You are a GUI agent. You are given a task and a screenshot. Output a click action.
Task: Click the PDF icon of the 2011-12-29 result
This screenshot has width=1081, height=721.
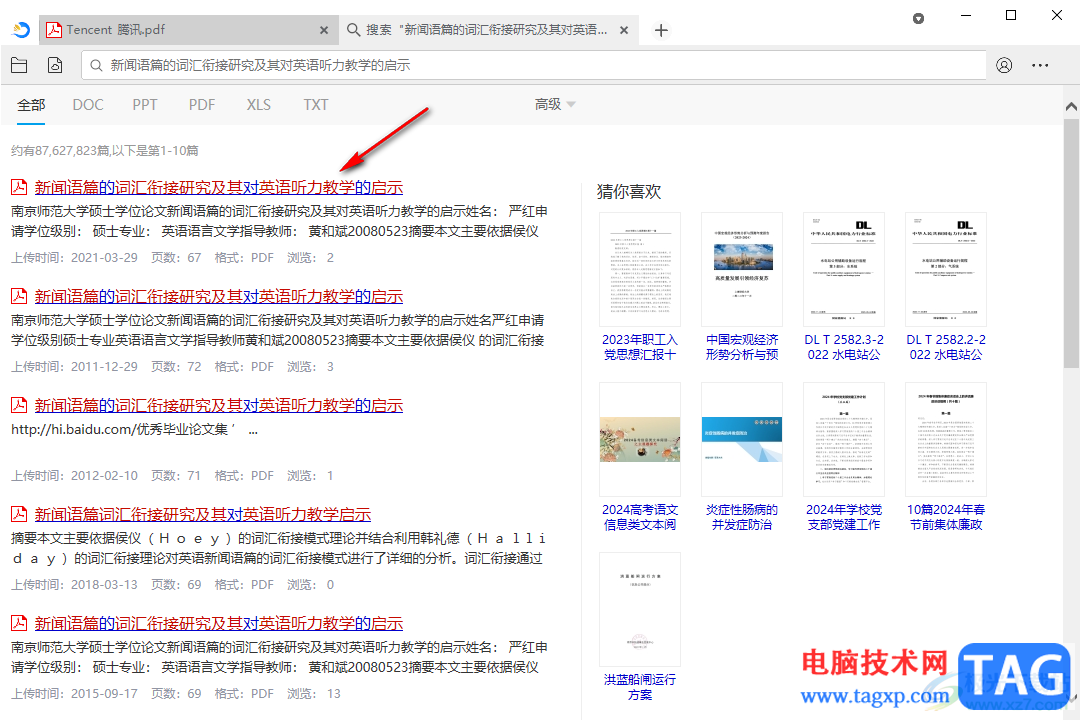19,296
